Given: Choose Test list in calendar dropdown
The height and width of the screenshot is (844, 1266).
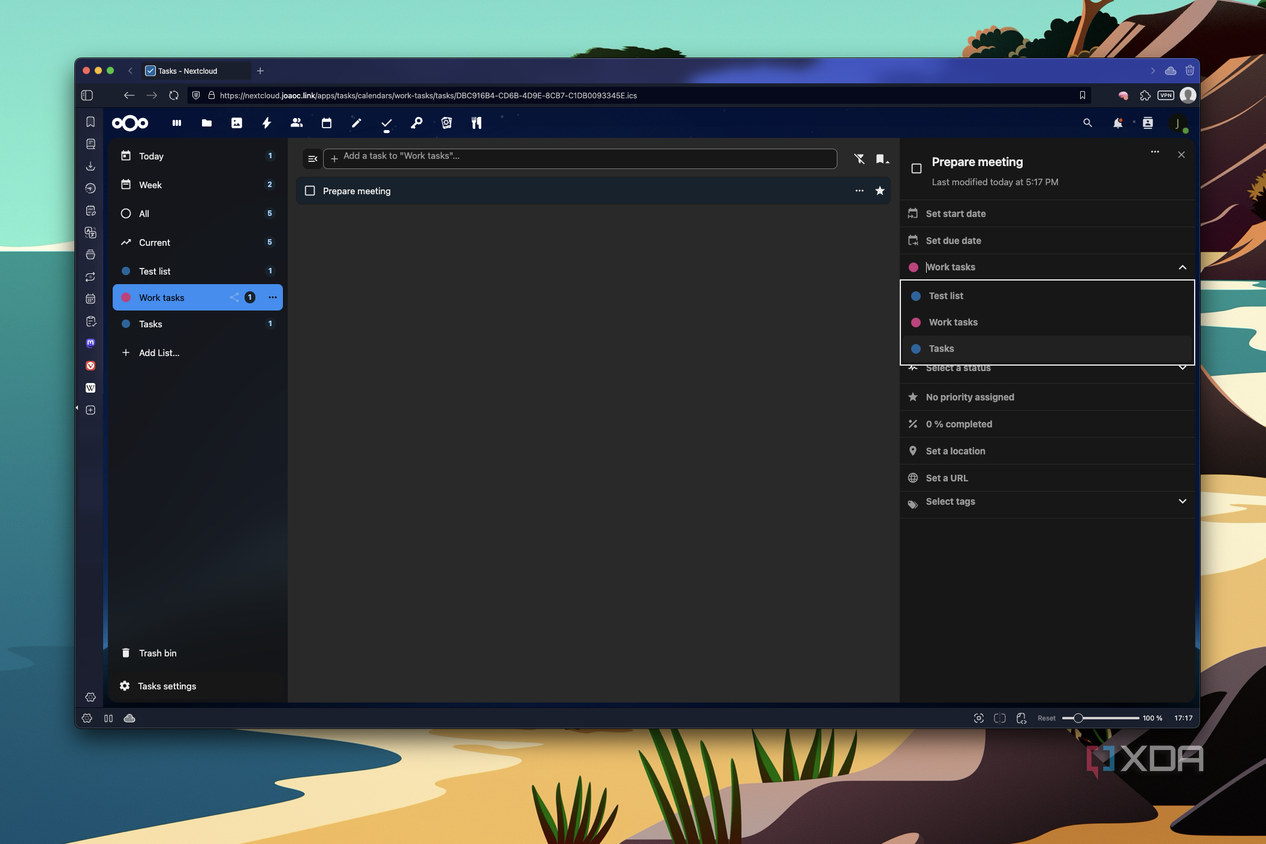Looking at the screenshot, I should coord(1048,296).
